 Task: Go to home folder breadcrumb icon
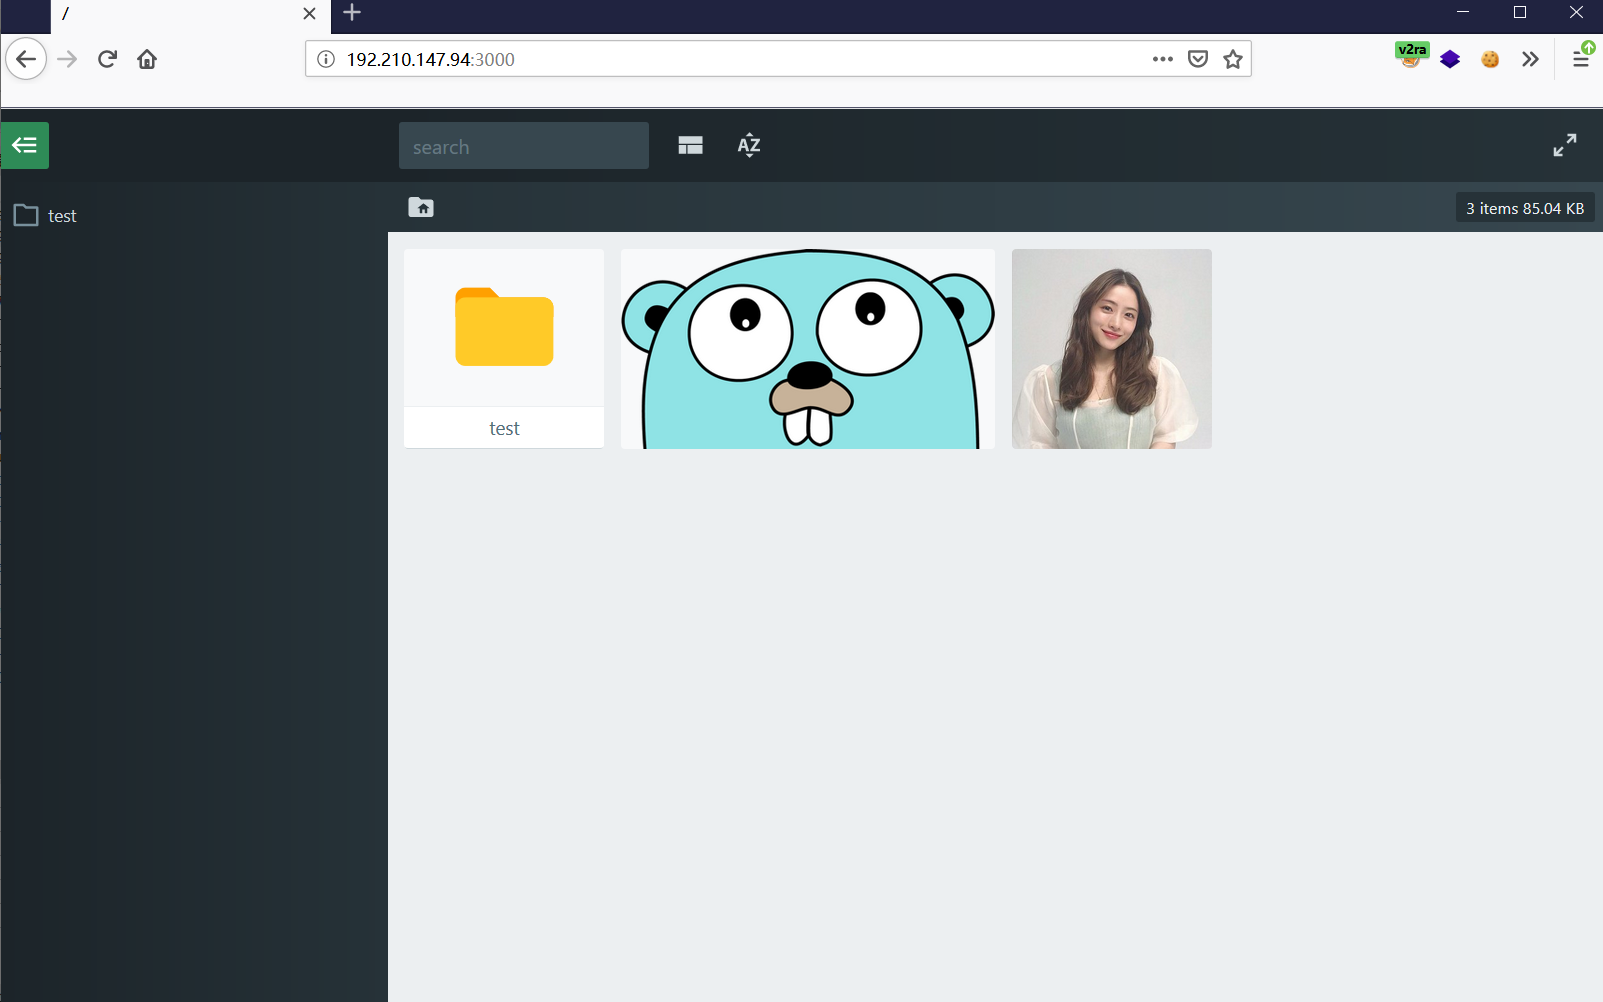(x=421, y=207)
